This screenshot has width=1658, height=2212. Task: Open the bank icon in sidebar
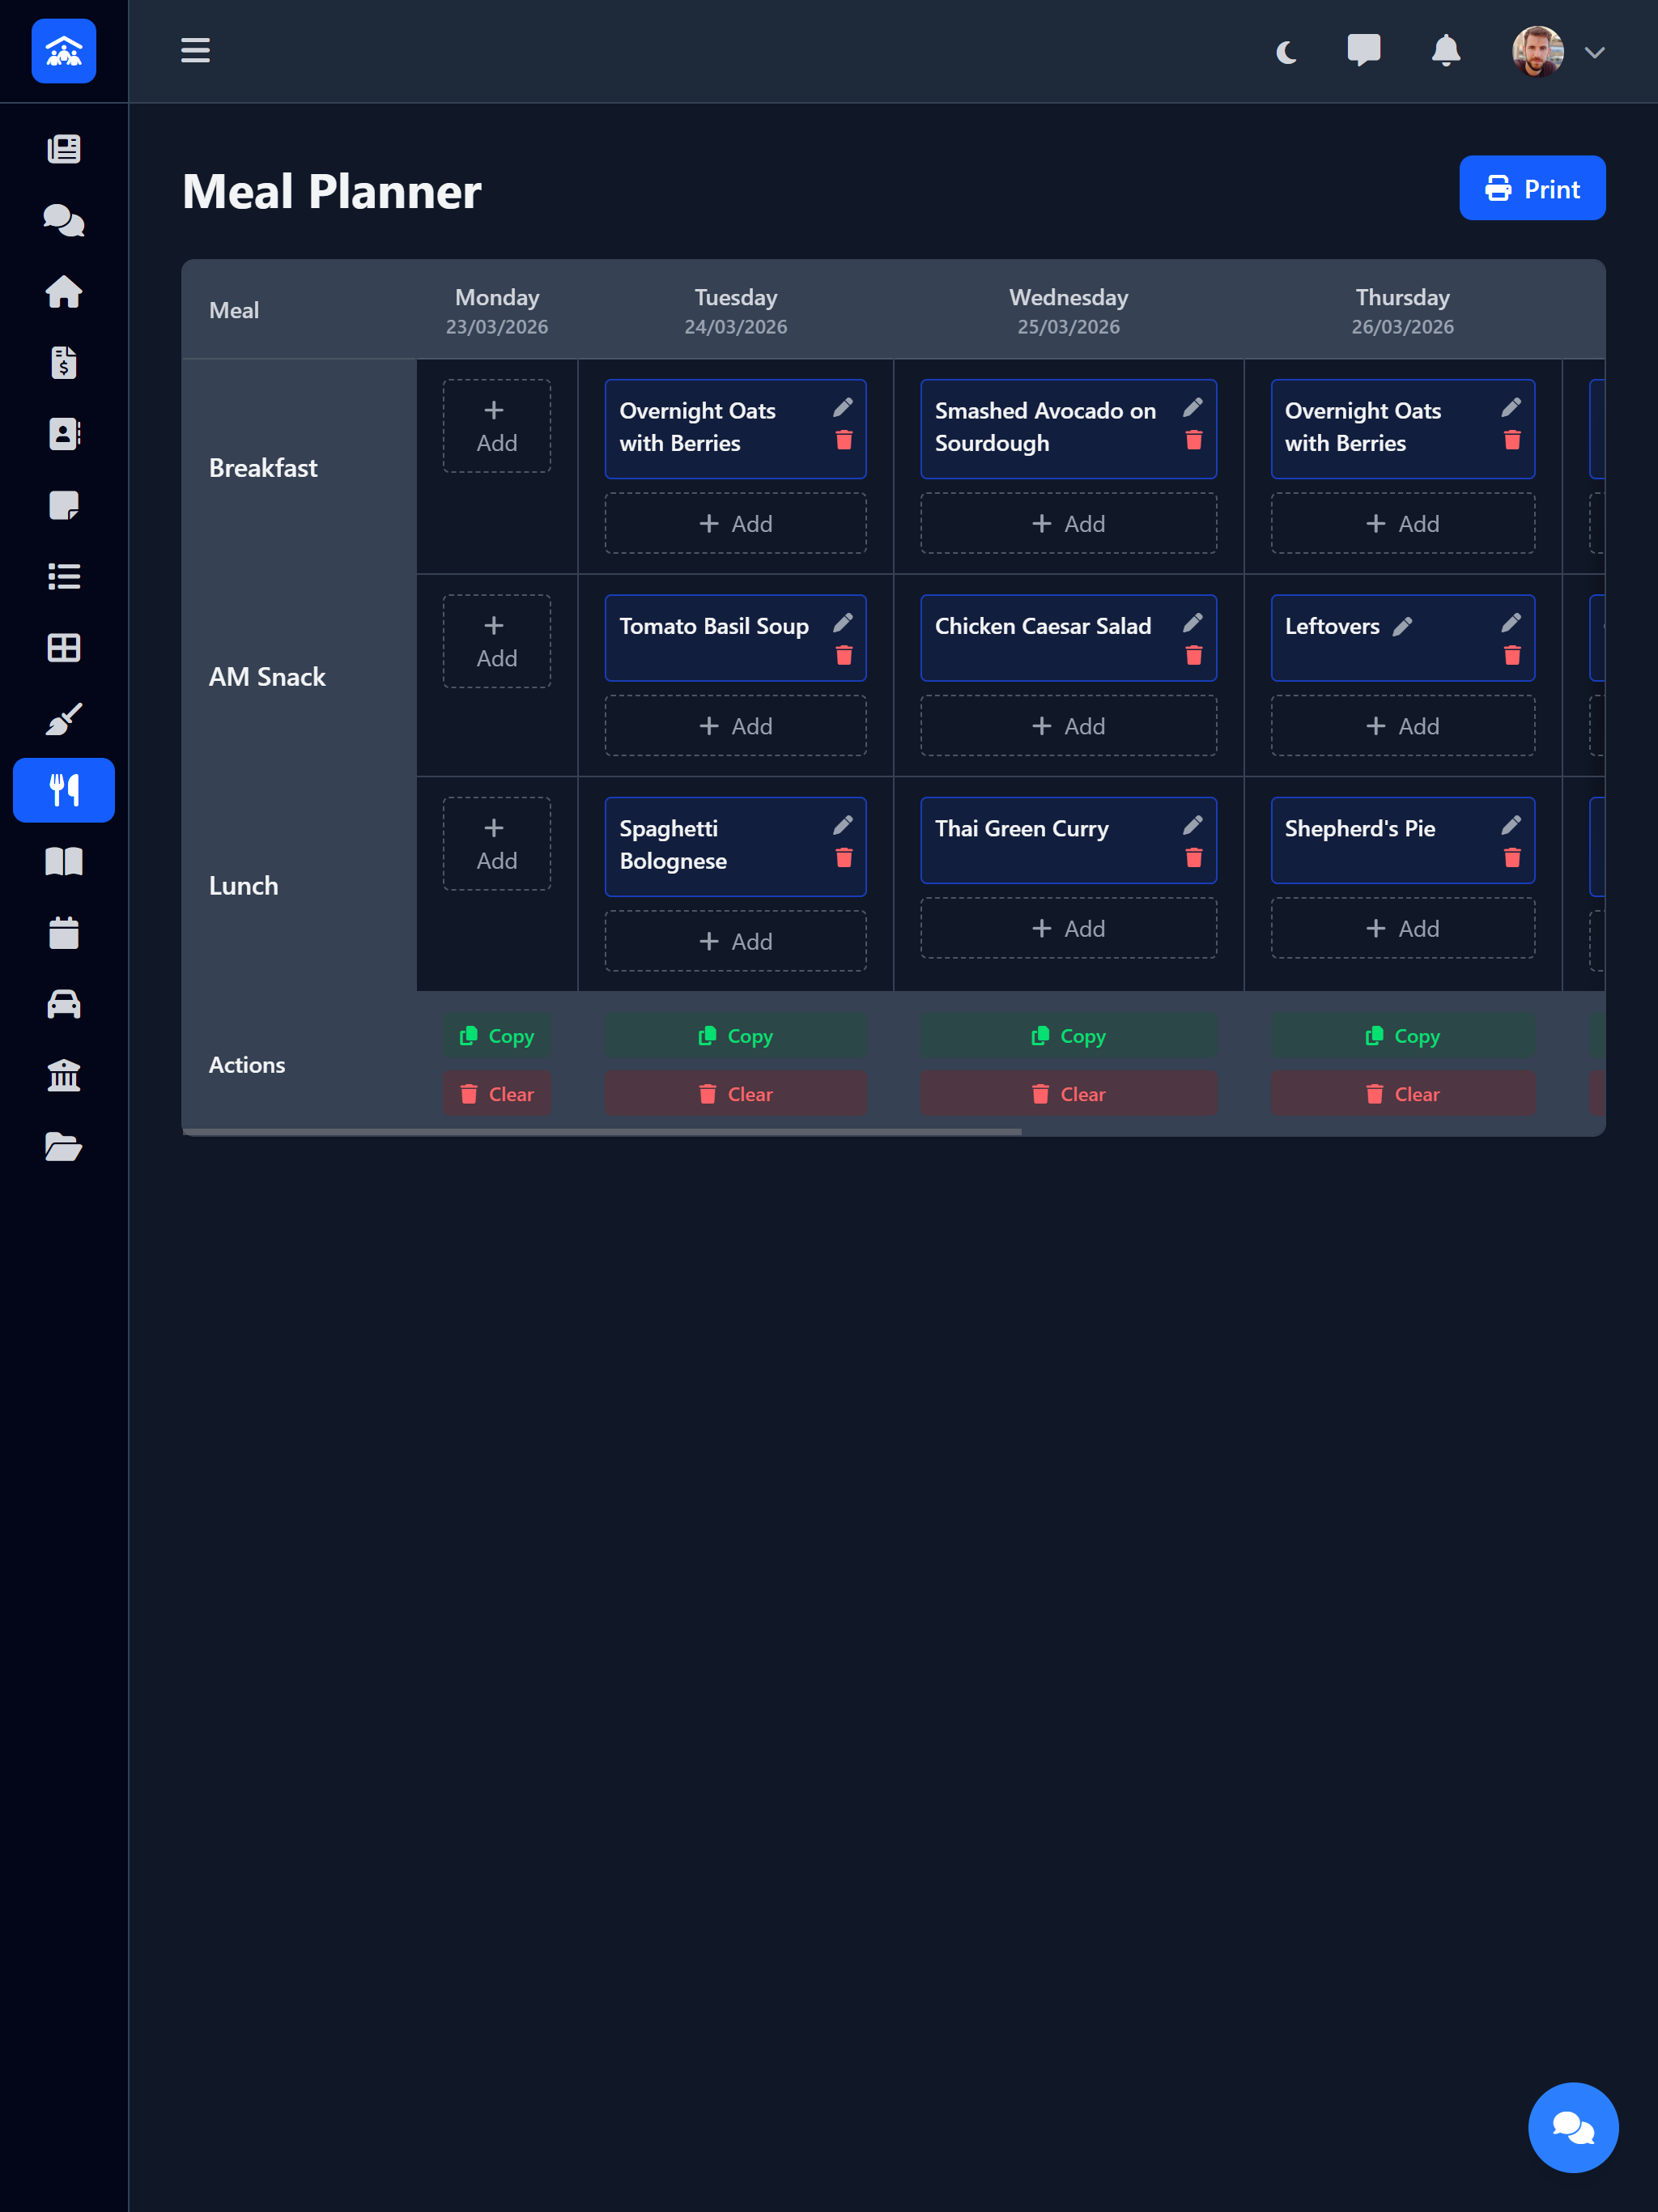click(63, 1075)
